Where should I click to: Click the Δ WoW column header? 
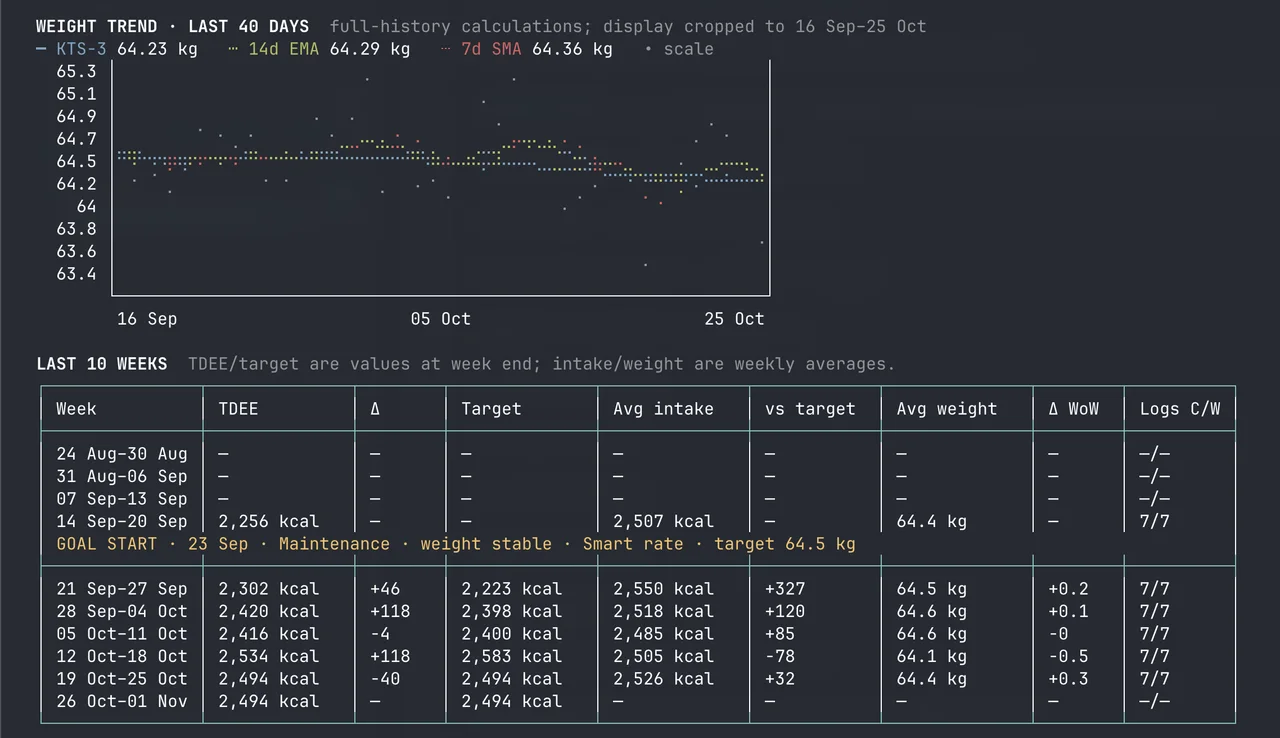[1073, 409]
